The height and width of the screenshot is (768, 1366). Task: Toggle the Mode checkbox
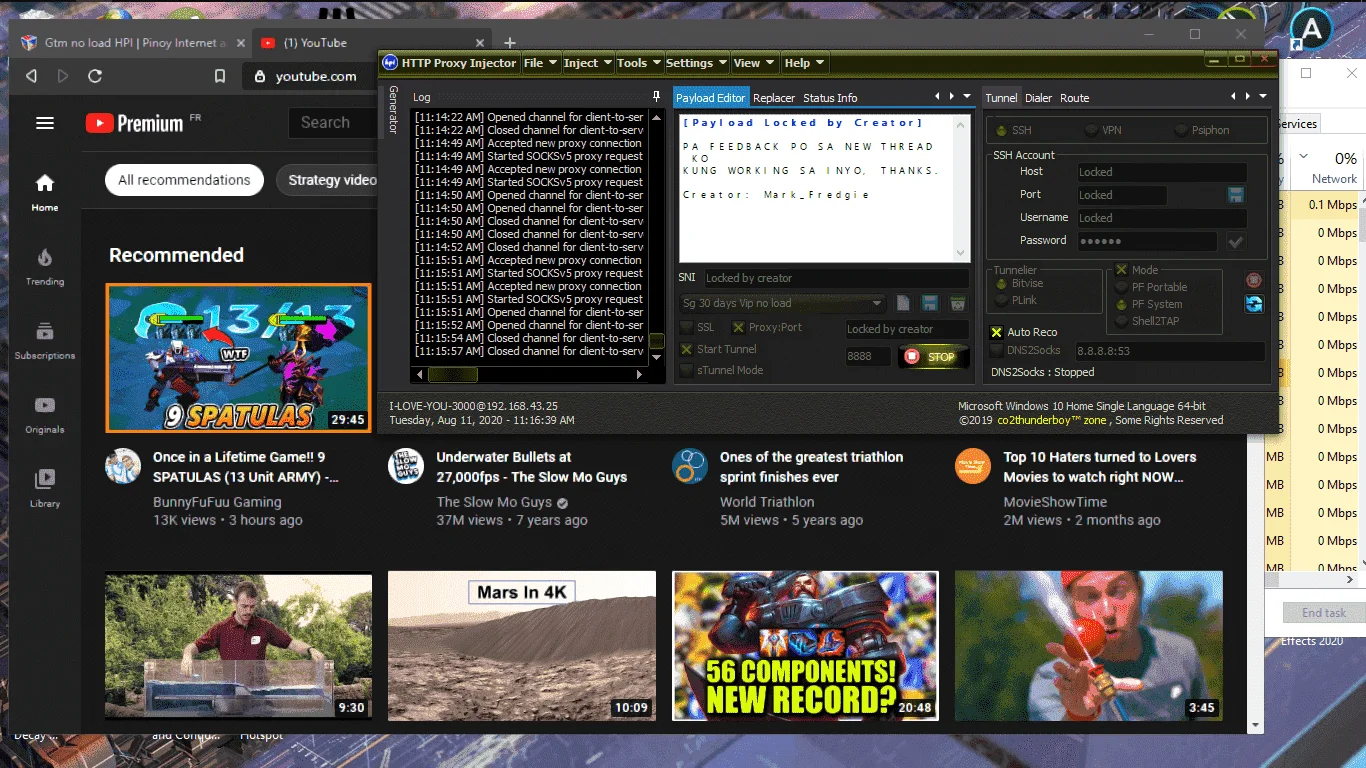point(1122,270)
